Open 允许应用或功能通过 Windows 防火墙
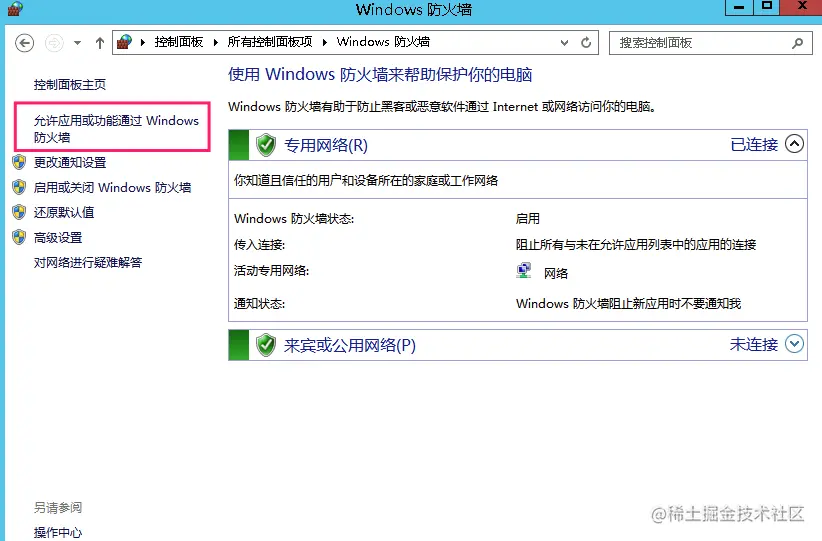Screen dimensions: 822x541 pyautogui.click(x=116, y=129)
